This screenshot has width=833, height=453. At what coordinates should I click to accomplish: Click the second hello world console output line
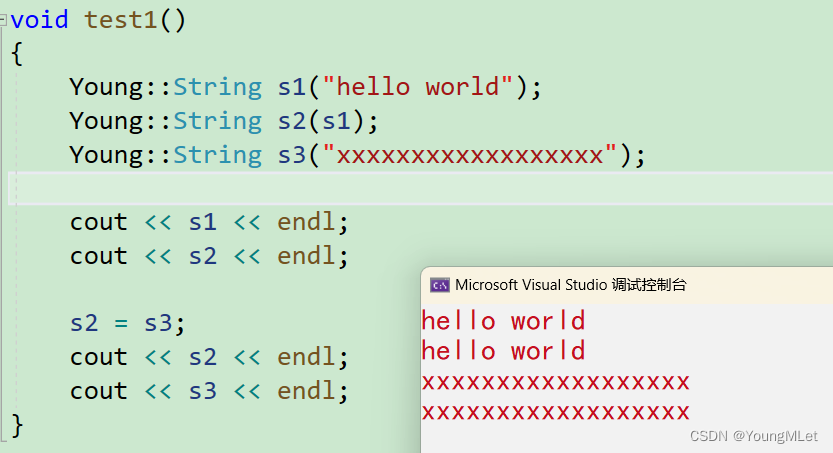[503, 351]
